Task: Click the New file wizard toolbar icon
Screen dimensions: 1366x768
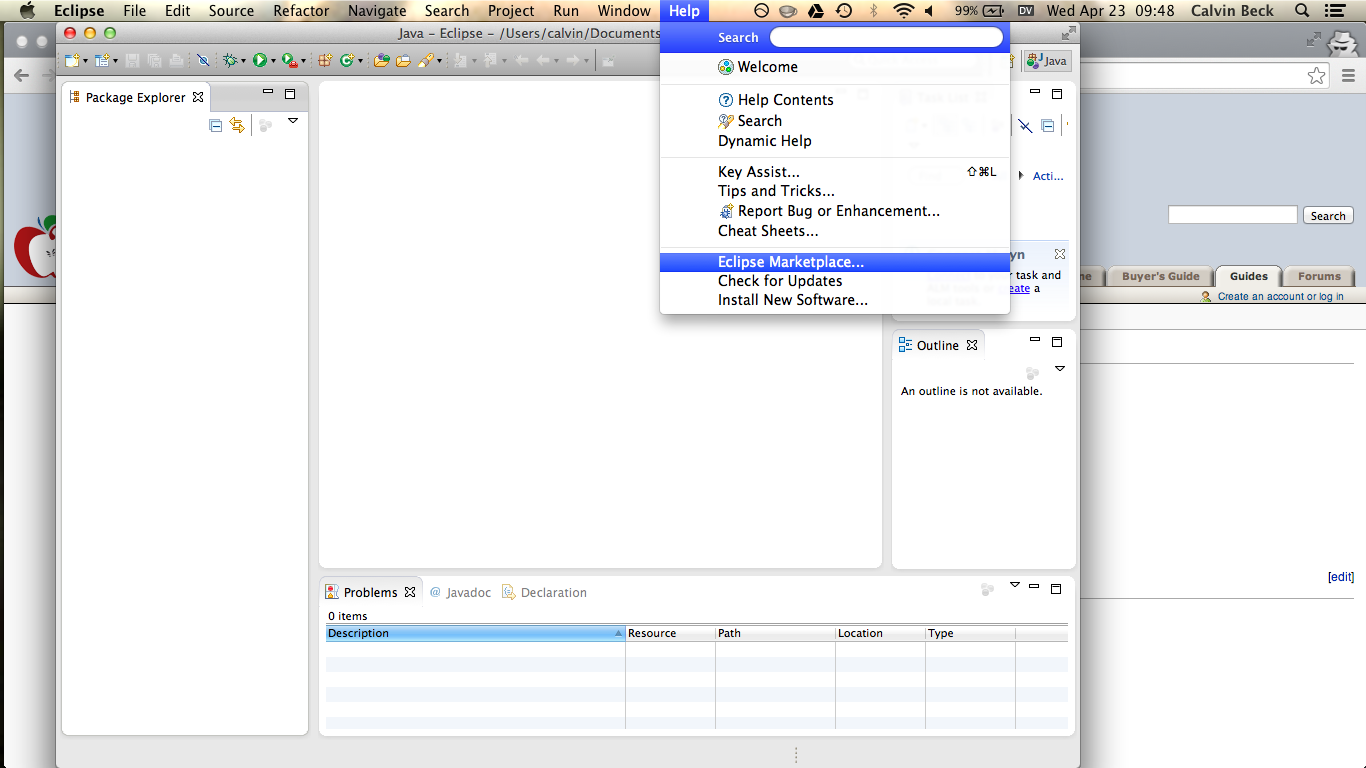Action: pyautogui.click(x=71, y=61)
